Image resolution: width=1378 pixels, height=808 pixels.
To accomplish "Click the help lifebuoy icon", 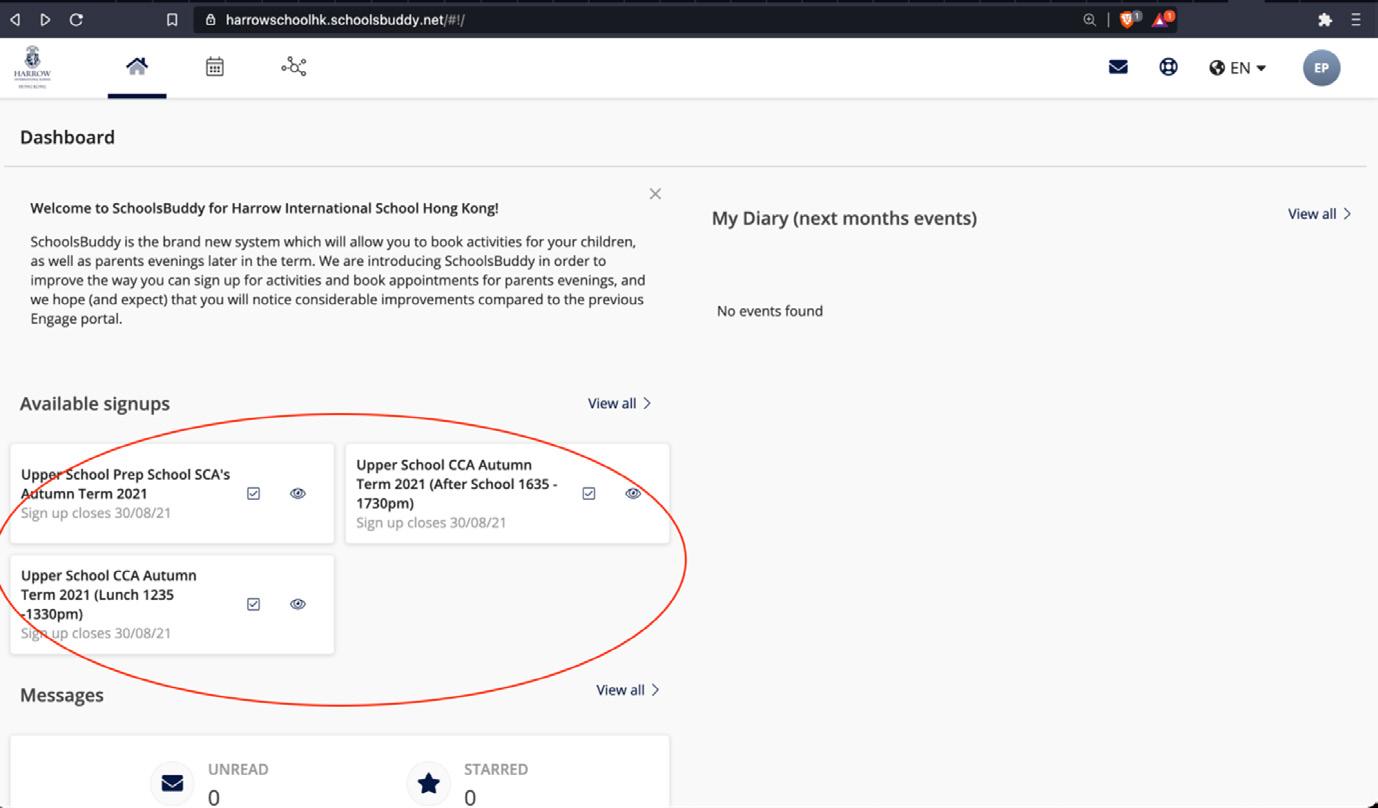I will pyautogui.click(x=1168, y=67).
